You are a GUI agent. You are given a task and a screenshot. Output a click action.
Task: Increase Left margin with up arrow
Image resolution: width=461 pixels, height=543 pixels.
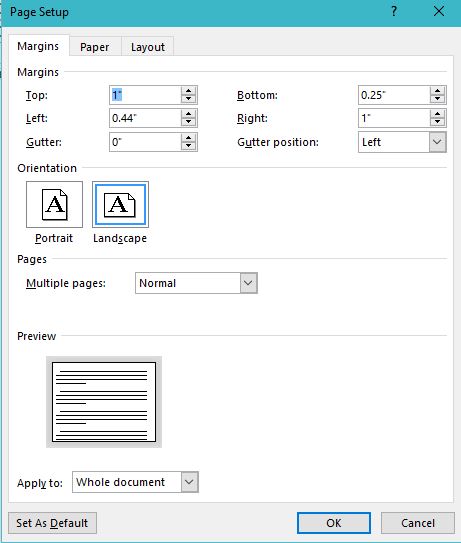[188, 114]
